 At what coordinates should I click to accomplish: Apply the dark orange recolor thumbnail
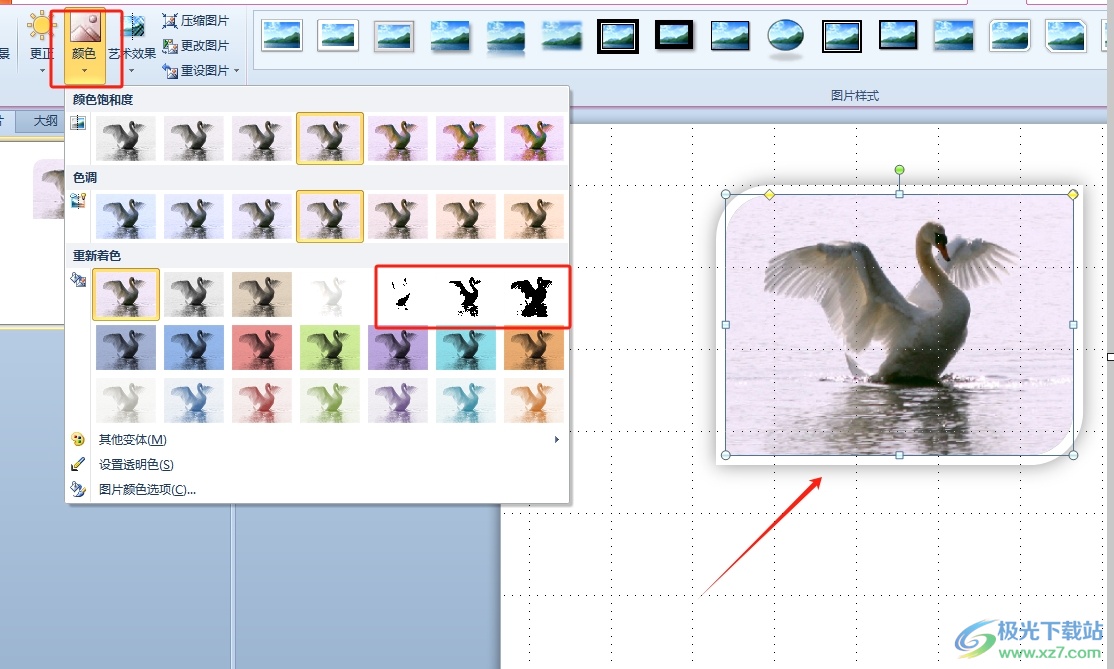pos(534,347)
